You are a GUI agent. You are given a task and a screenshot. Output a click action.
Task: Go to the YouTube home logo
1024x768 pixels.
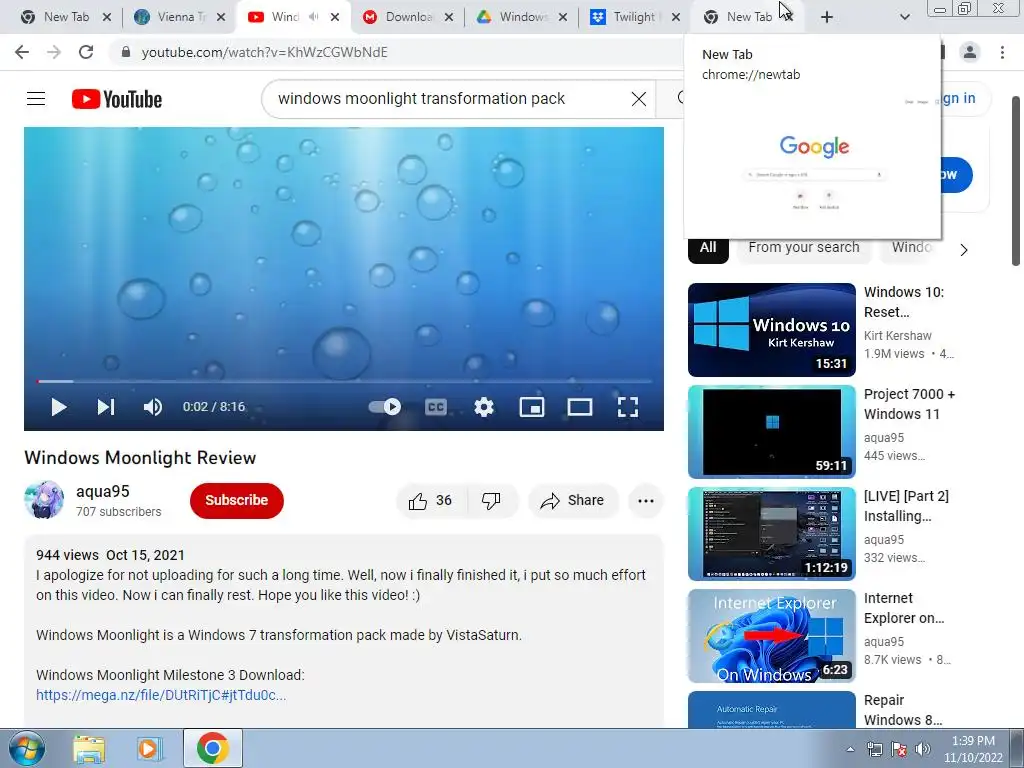click(x=117, y=99)
